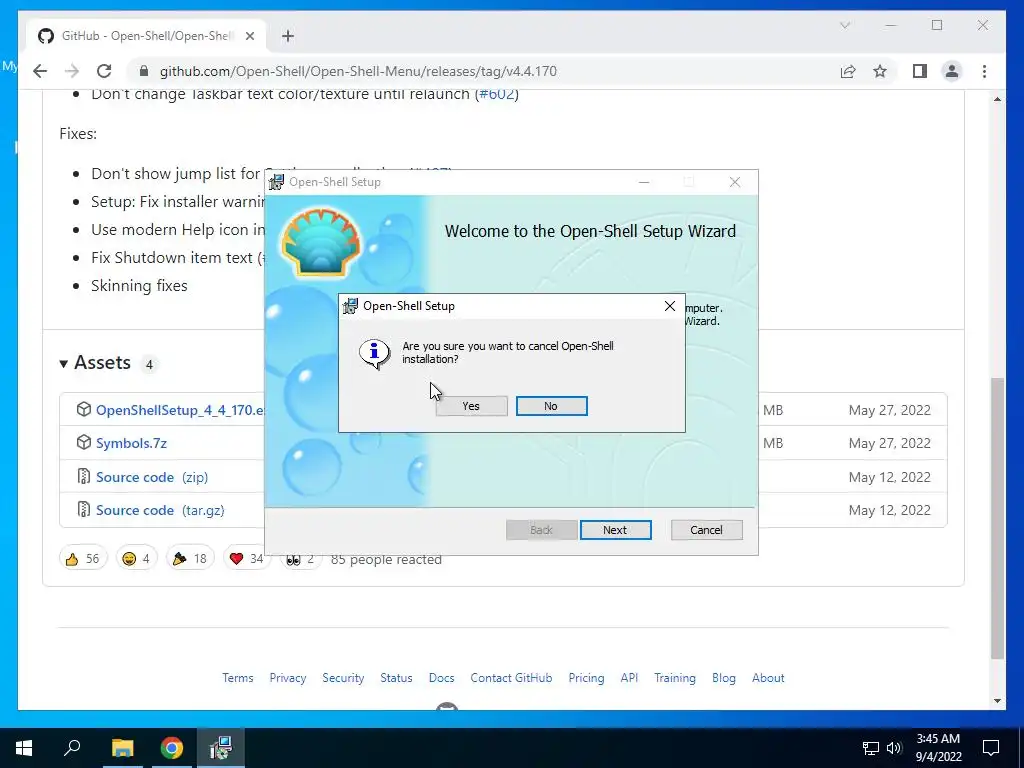1024x768 pixels.
Task: Close the cancel confirmation dialog
Action: pos(669,306)
